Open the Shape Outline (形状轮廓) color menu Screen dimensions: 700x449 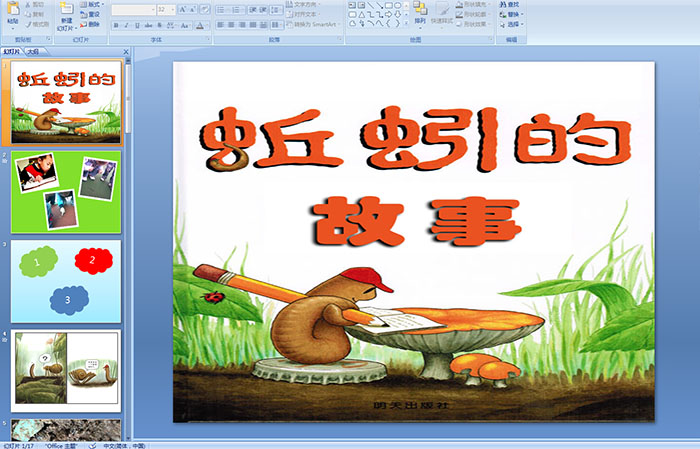[474, 14]
